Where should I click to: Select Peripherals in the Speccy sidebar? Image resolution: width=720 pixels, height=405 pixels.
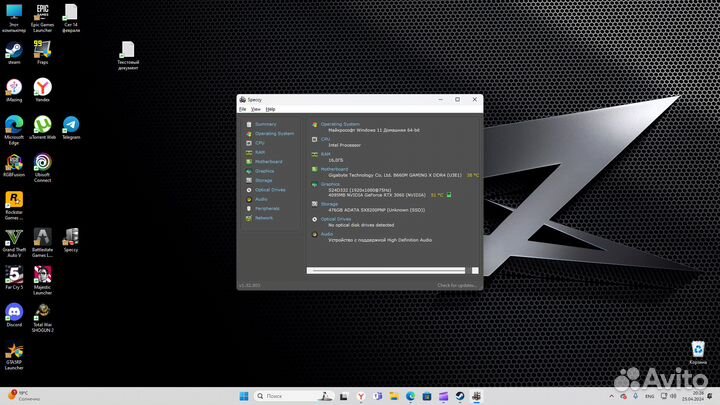click(x=267, y=208)
